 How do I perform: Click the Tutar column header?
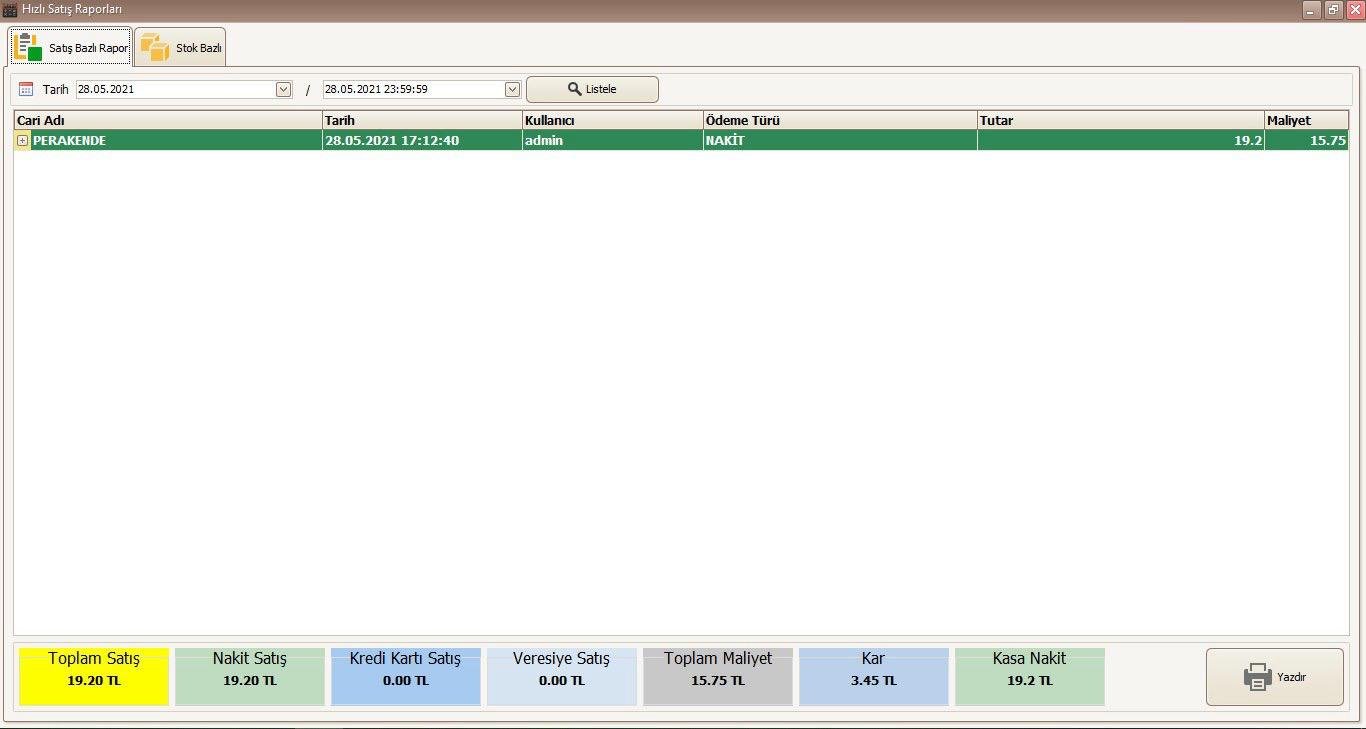point(1120,120)
